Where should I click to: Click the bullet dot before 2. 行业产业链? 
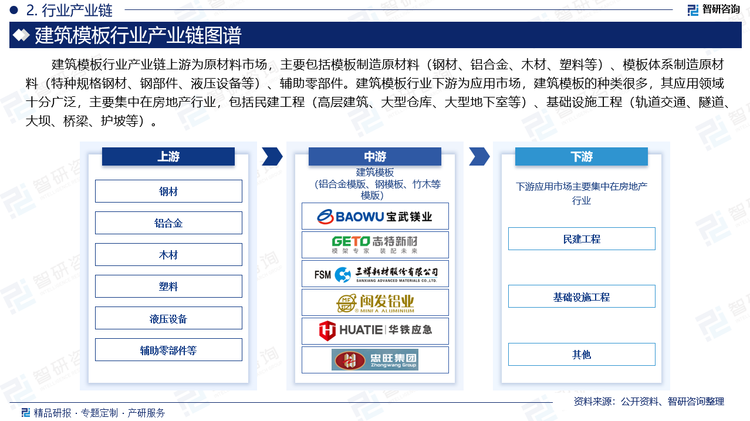coord(13,10)
